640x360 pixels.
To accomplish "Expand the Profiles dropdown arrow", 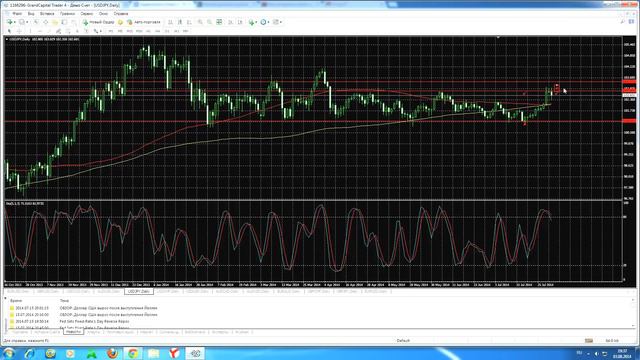I will click(27, 22).
